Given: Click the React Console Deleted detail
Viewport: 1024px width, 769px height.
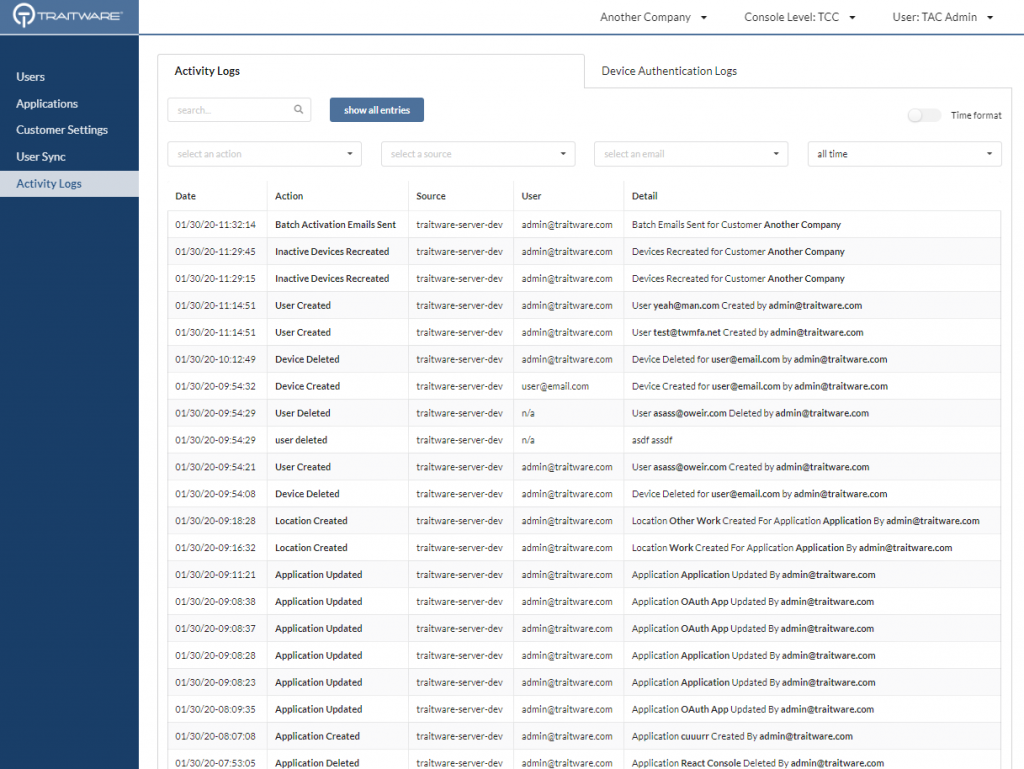Looking at the screenshot, I should click(x=758, y=763).
